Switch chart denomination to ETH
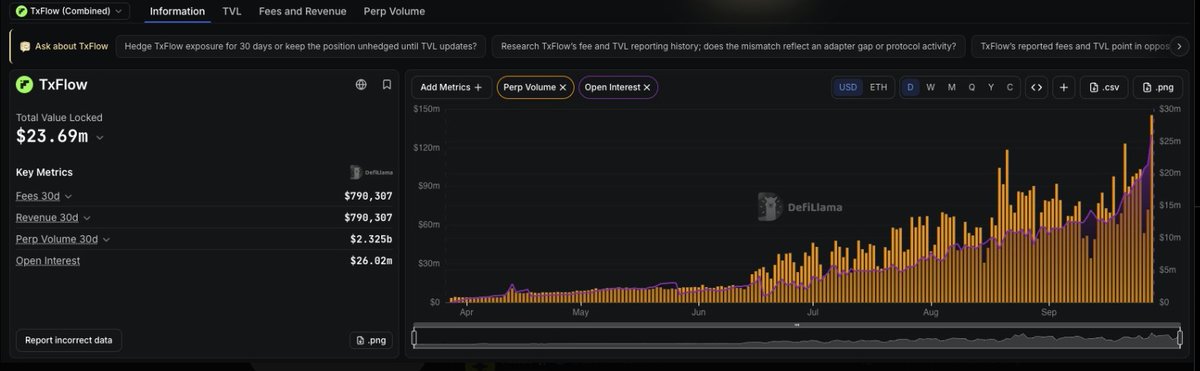Viewport: 1200px width, 371px height. tap(878, 87)
